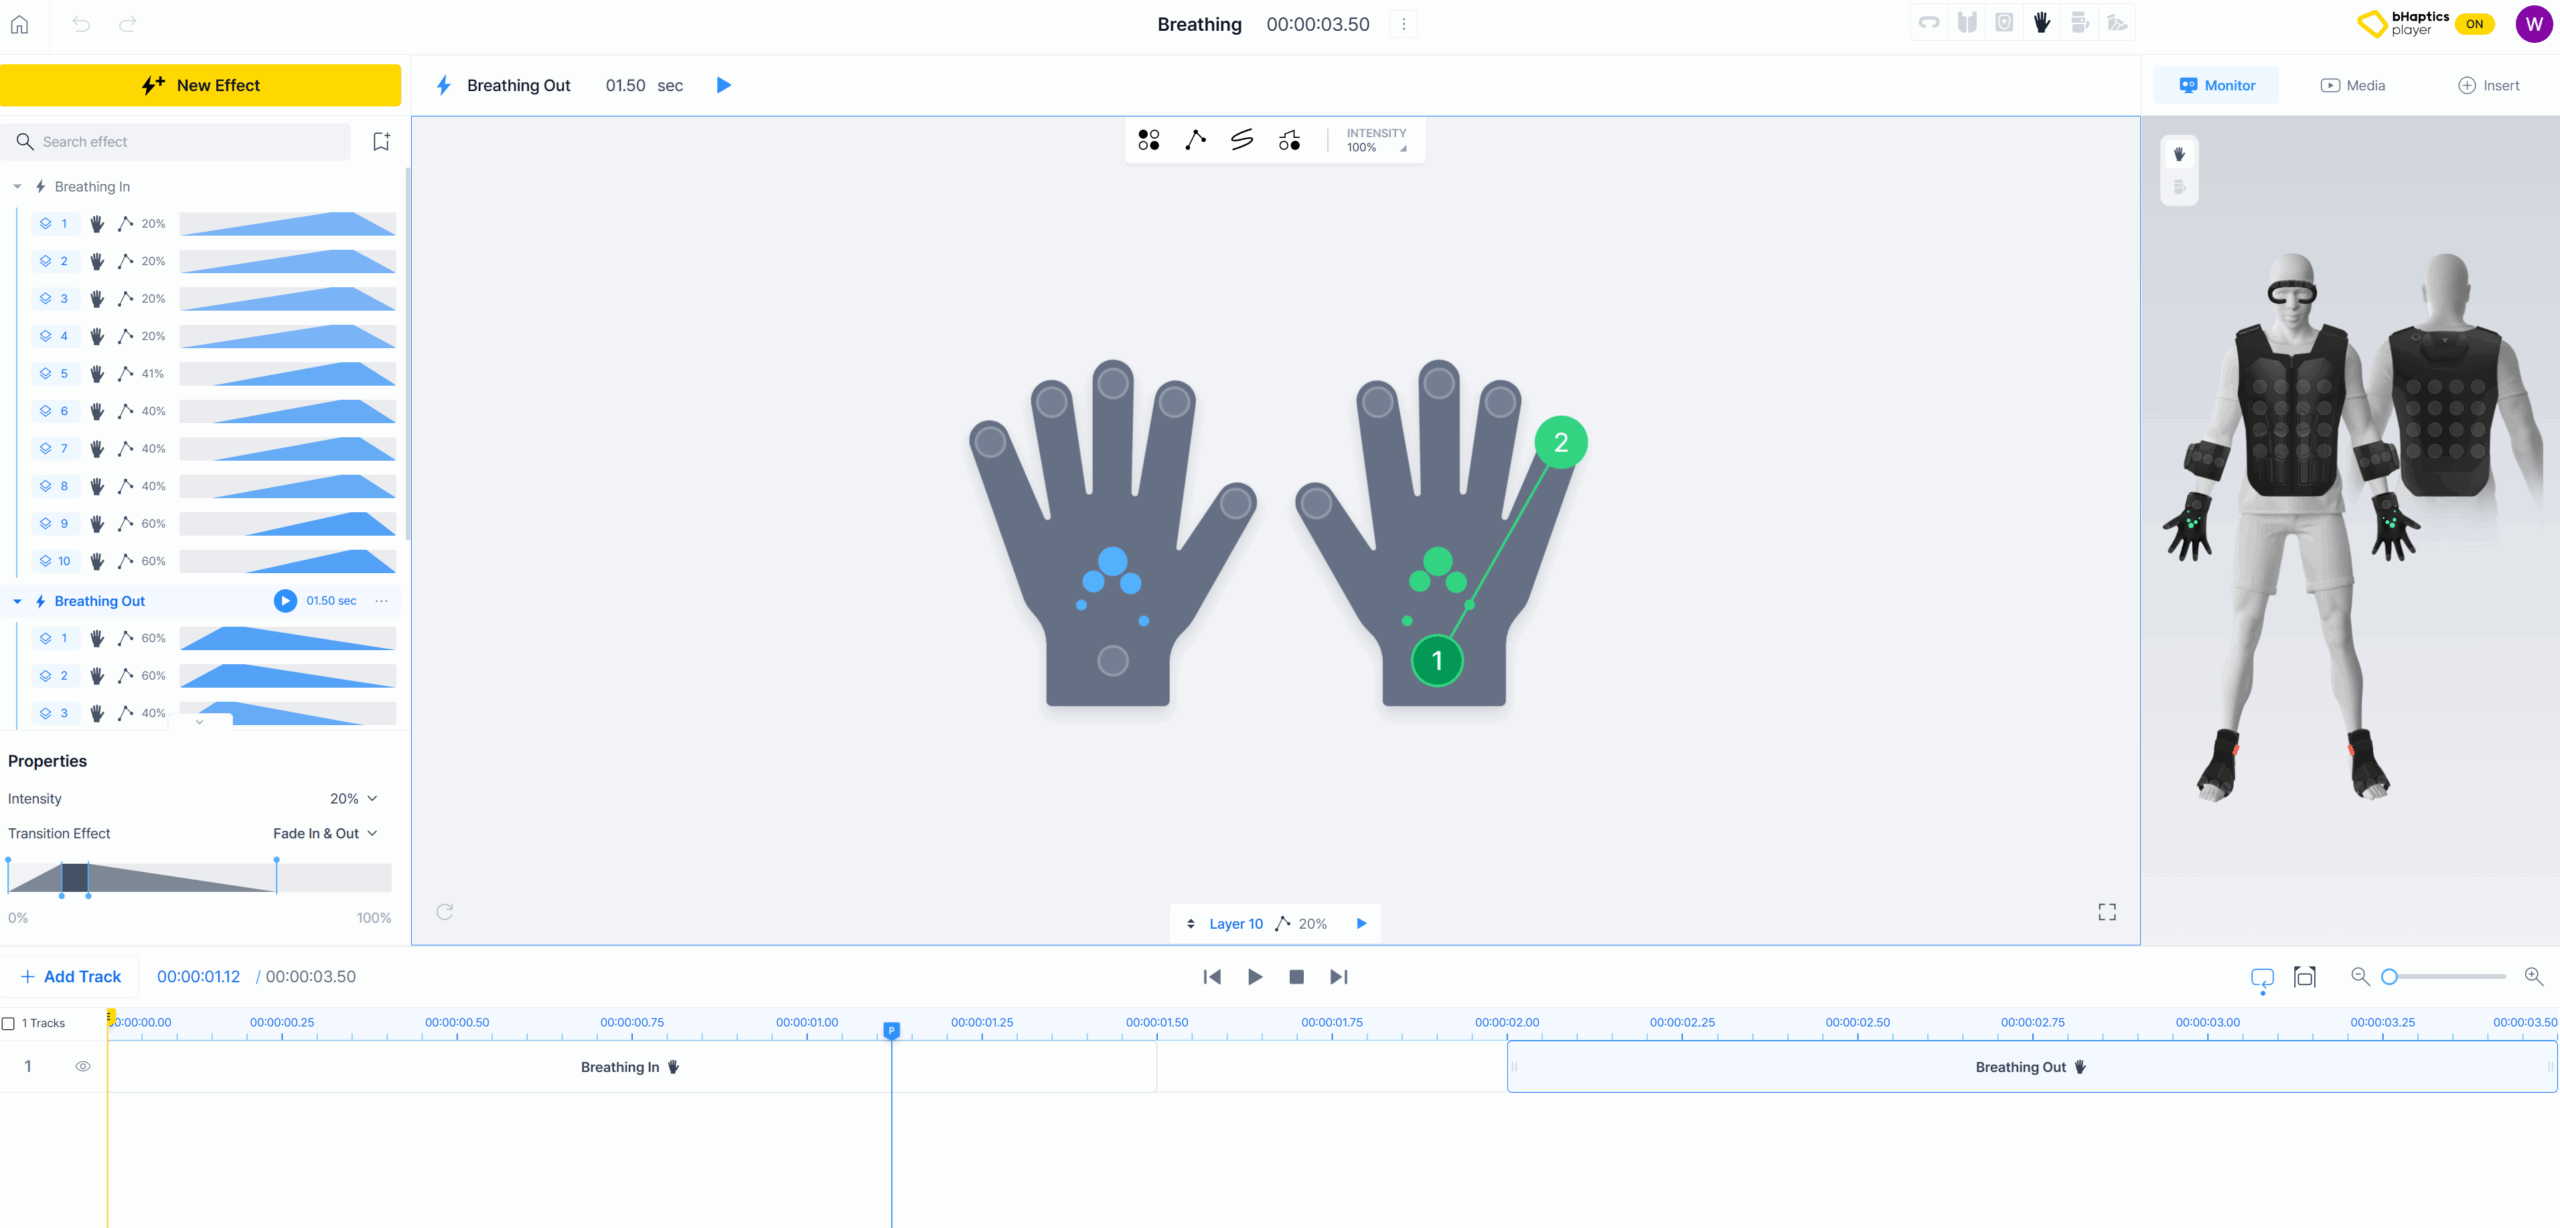This screenshot has height=1228, width=2560.
Task: Hide track 1 with eye icon
Action: point(83,1066)
